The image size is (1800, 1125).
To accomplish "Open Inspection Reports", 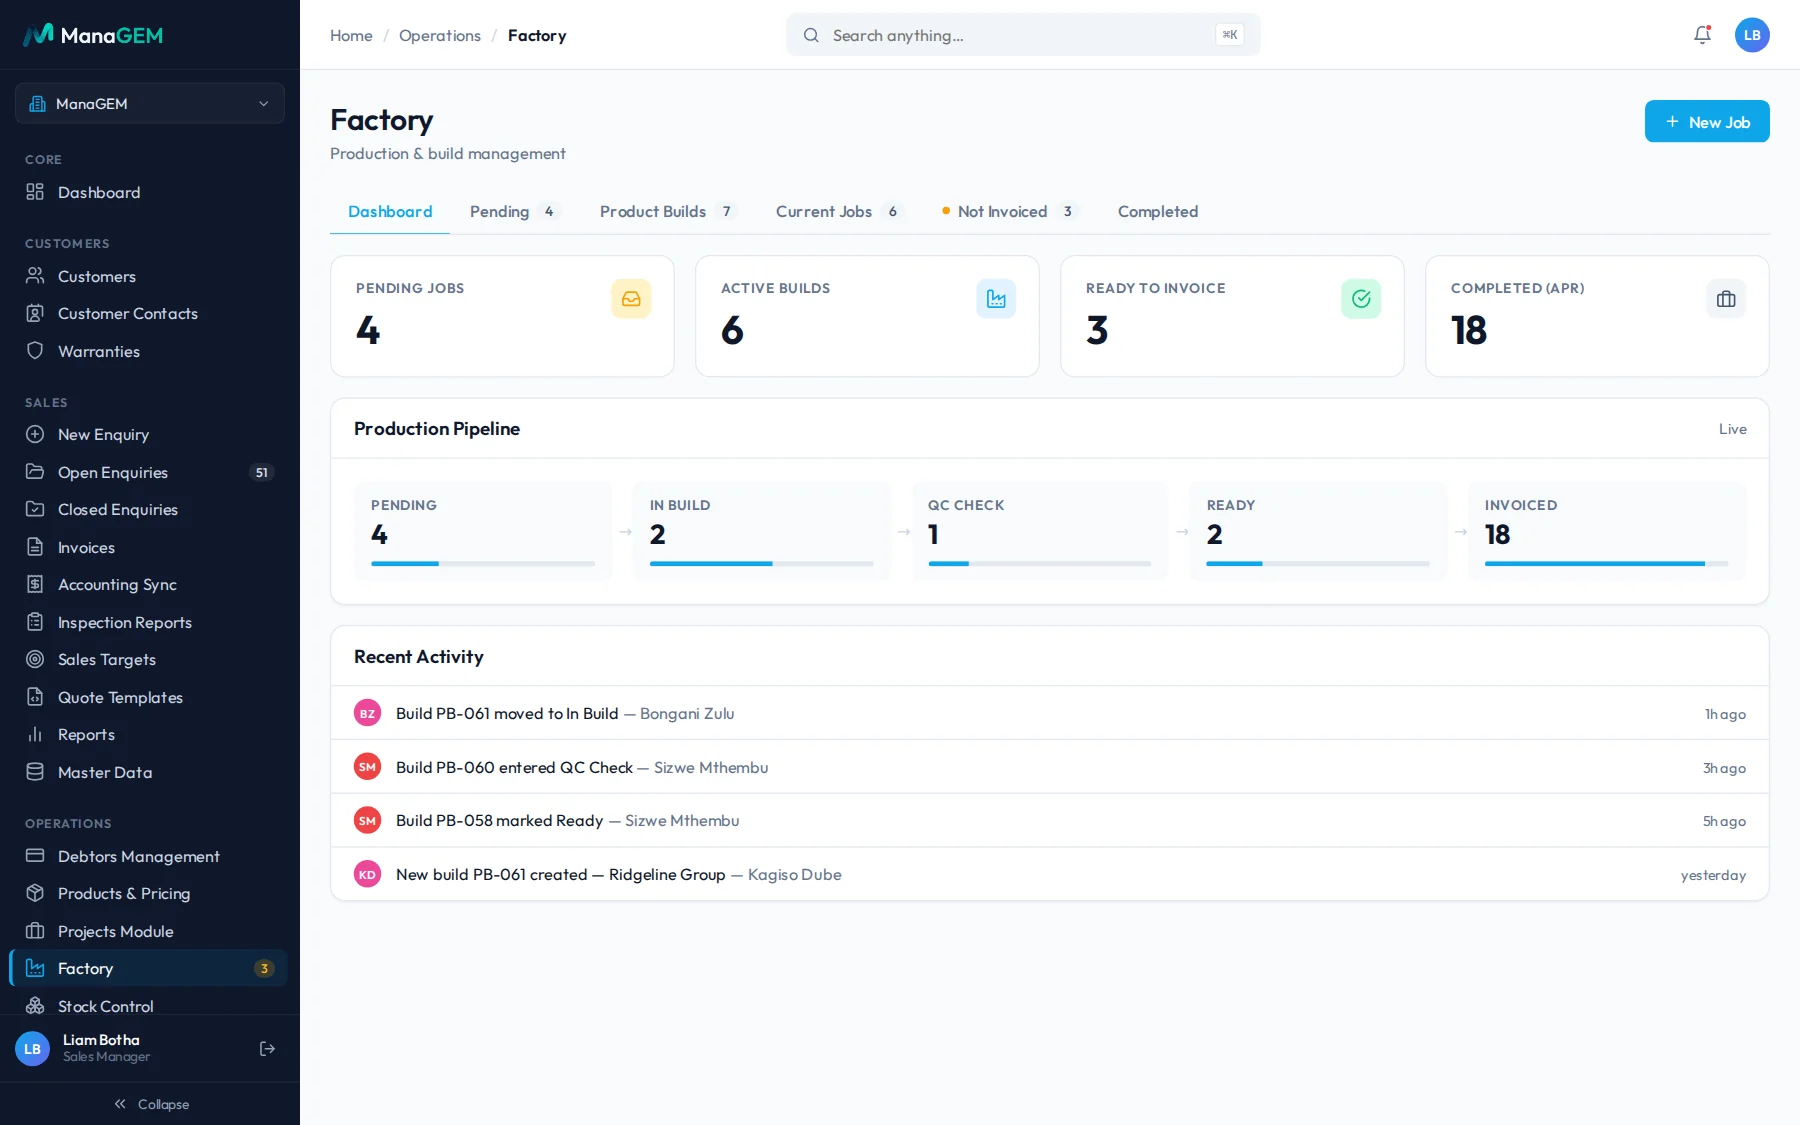I will click(150, 622).
